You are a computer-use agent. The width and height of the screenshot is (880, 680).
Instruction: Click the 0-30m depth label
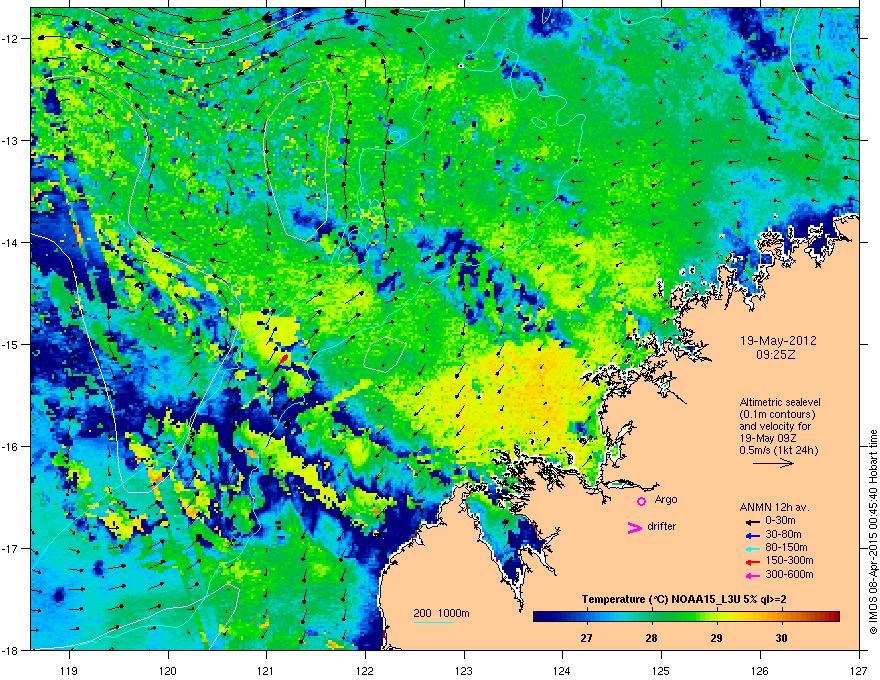tap(780, 521)
